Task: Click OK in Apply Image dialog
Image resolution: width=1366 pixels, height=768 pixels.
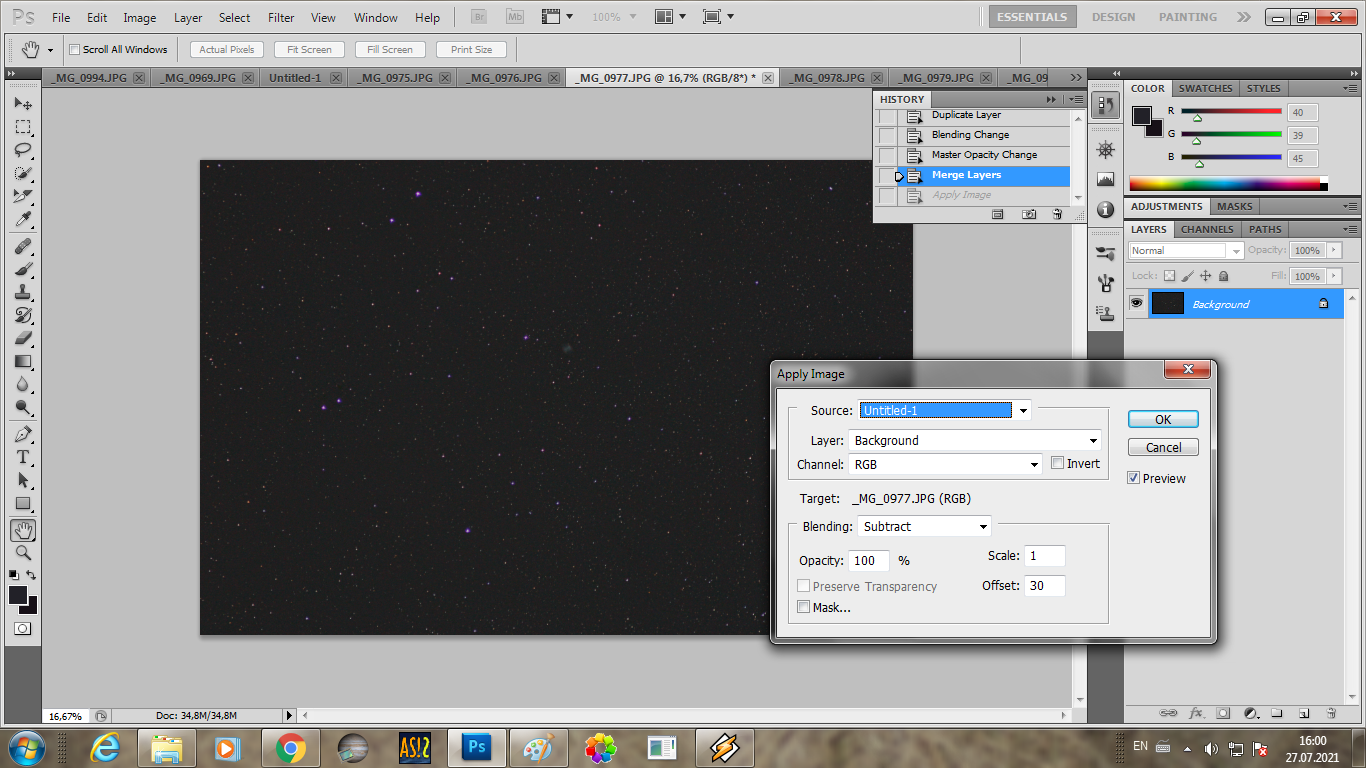Action: point(1163,419)
